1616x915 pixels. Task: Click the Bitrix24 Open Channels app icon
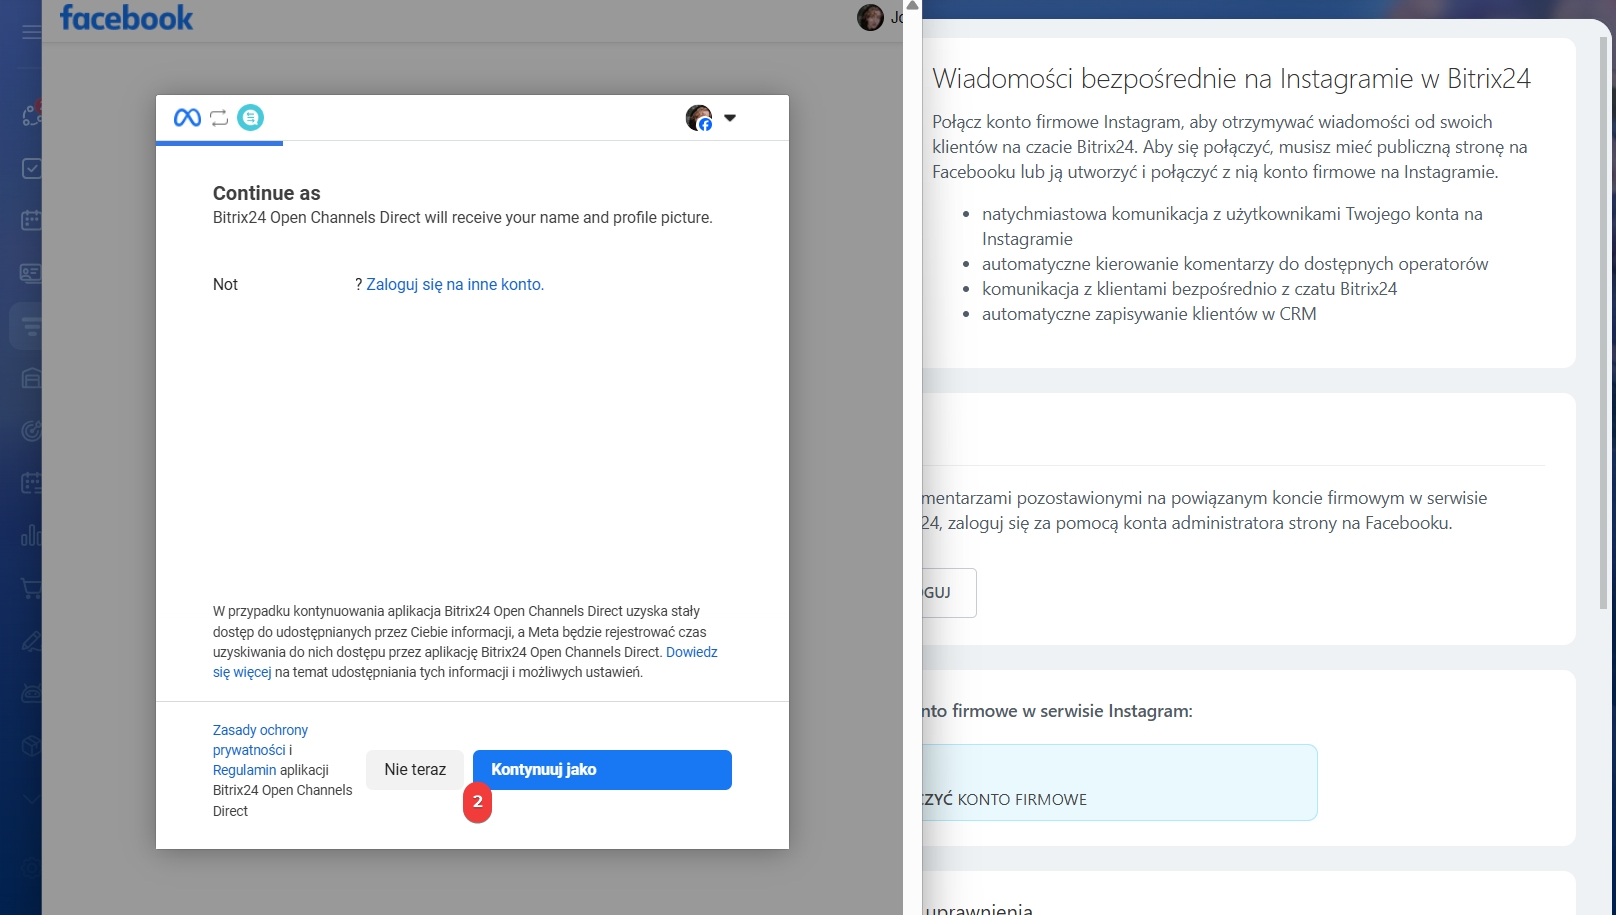250,118
